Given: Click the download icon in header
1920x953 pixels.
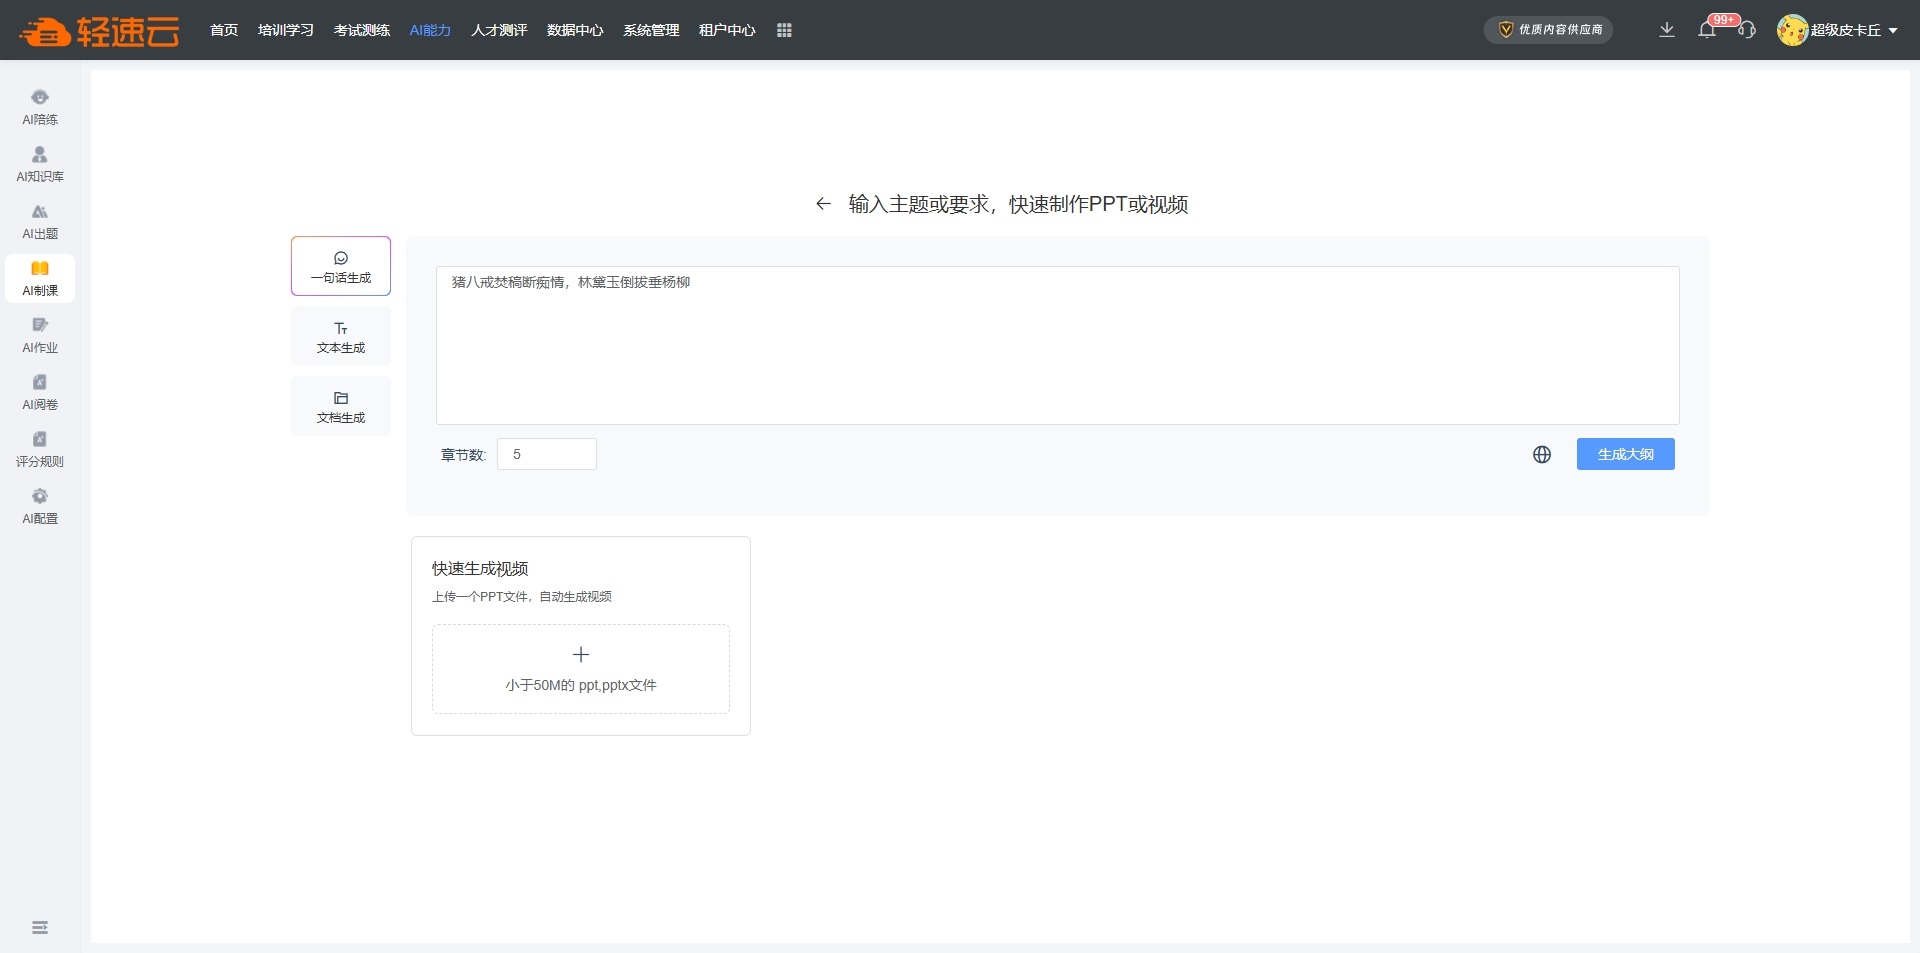Looking at the screenshot, I should 1667,30.
